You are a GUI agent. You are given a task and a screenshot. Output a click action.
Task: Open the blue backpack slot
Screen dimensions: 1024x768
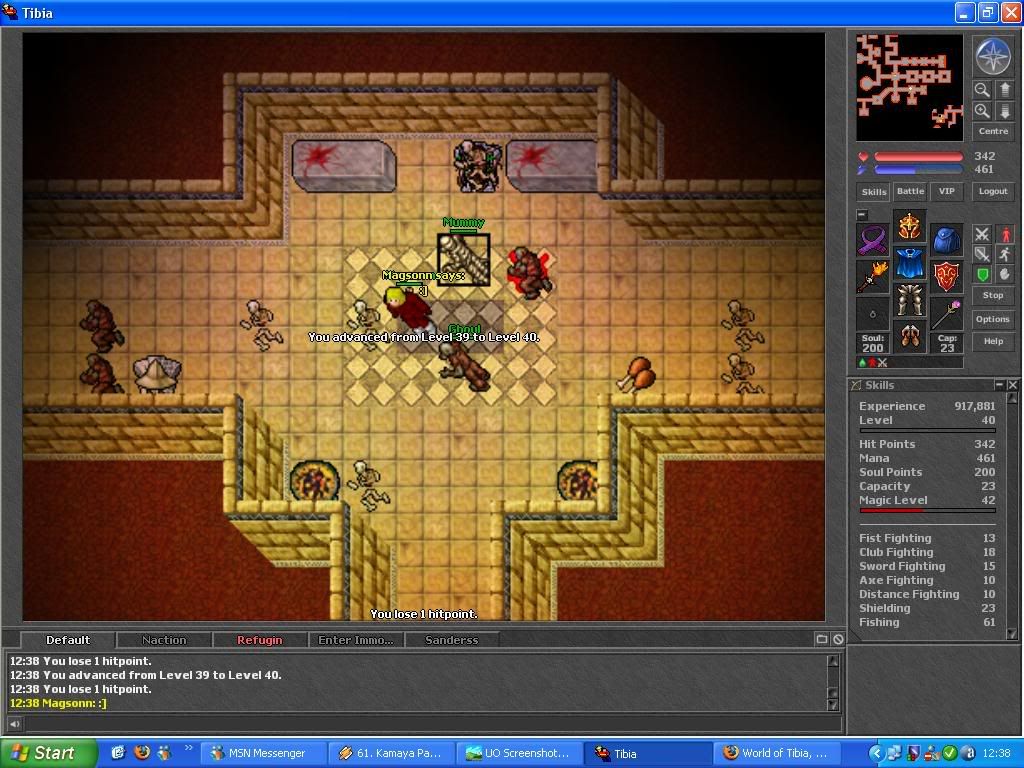coord(946,240)
